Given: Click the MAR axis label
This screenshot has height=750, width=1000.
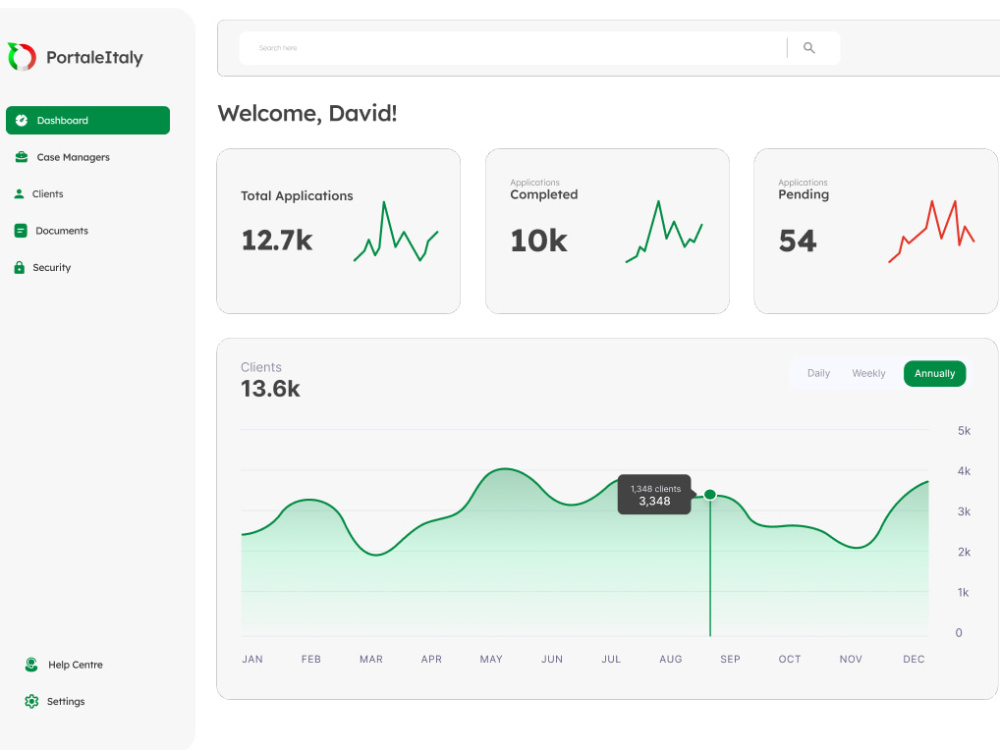Looking at the screenshot, I should pyautogui.click(x=371, y=659).
